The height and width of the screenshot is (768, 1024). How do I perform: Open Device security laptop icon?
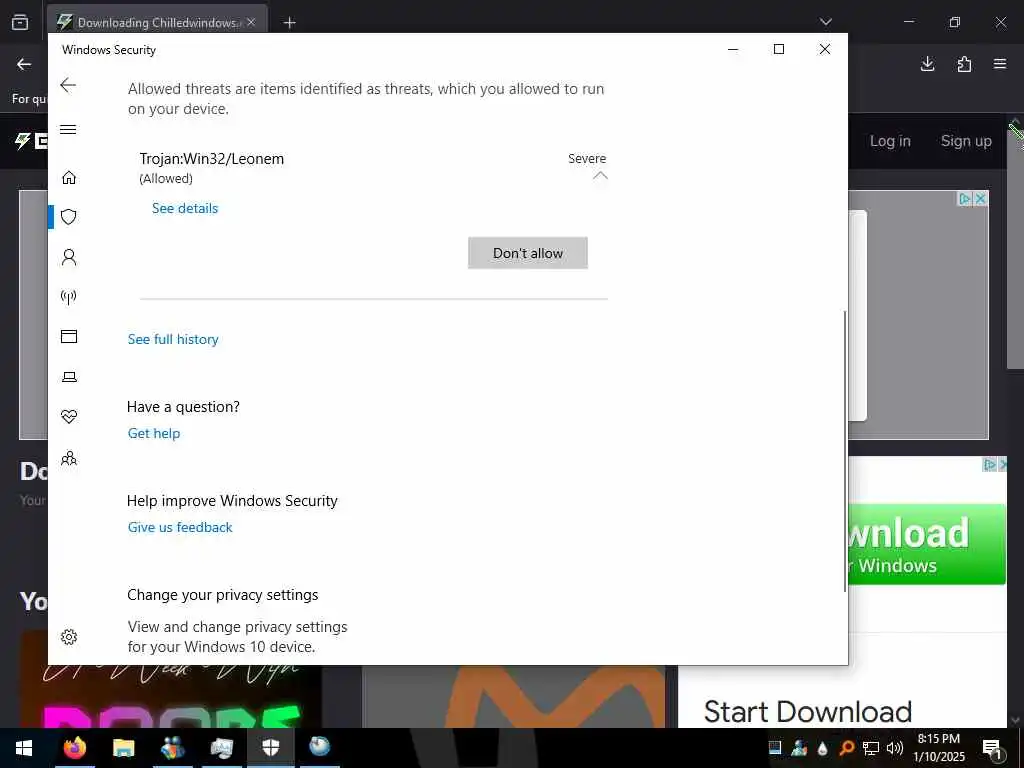pyautogui.click(x=69, y=377)
